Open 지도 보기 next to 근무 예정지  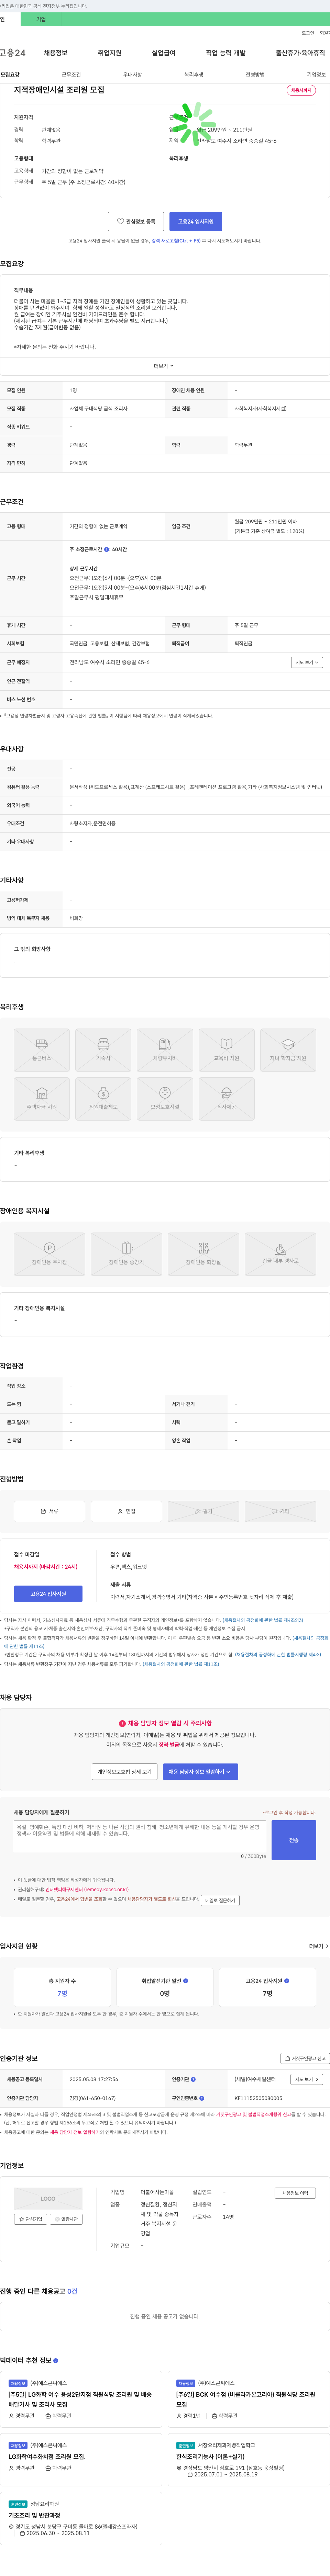pos(307,662)
